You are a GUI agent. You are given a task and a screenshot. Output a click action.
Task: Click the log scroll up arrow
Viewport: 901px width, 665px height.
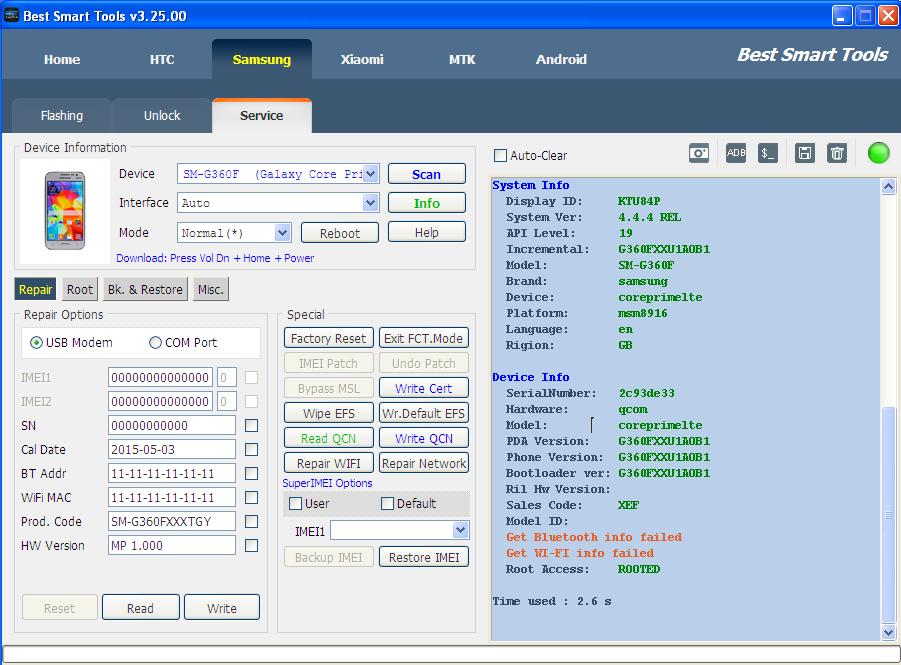pyautogui.click(x=888, y=186)
